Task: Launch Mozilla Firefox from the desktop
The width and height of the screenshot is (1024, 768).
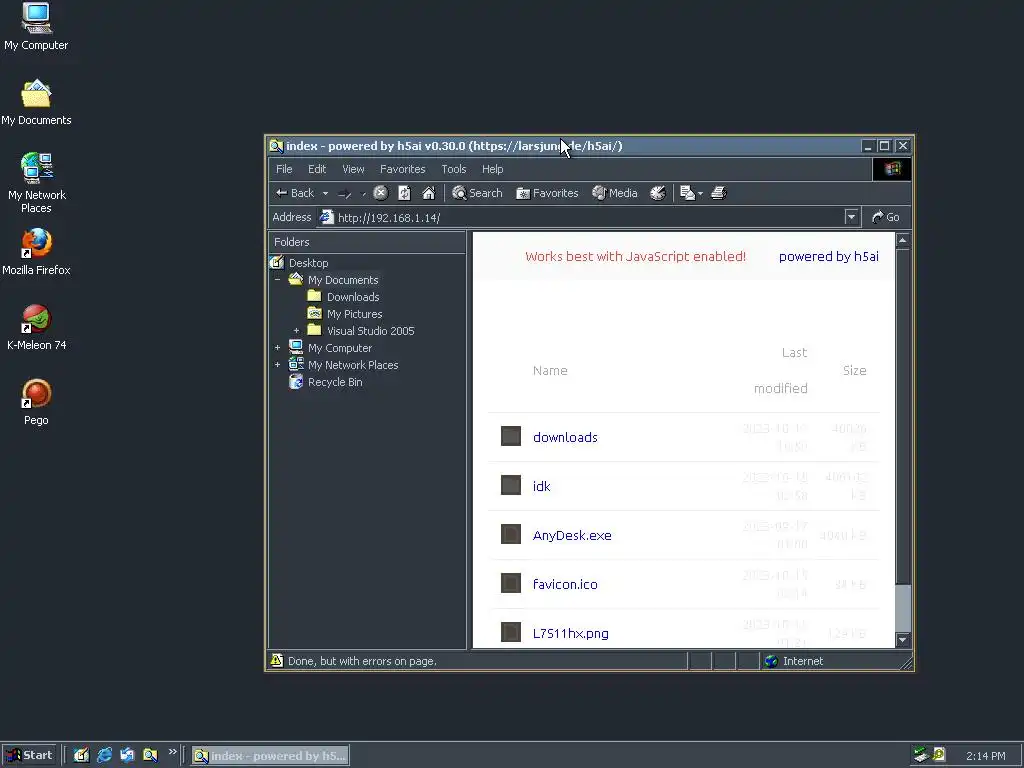Action: (x=36, y=252)
